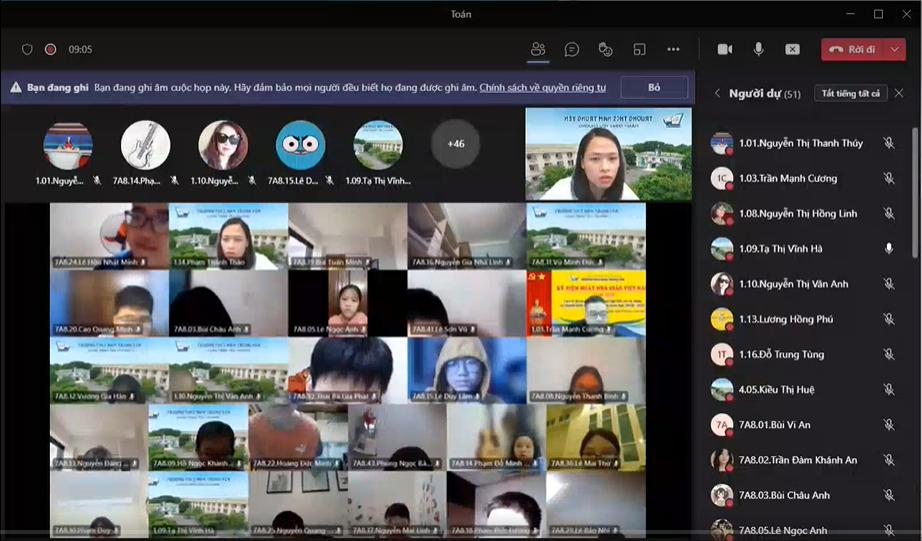Click the Tắt tiếng tất cả button

coord(850,93)
